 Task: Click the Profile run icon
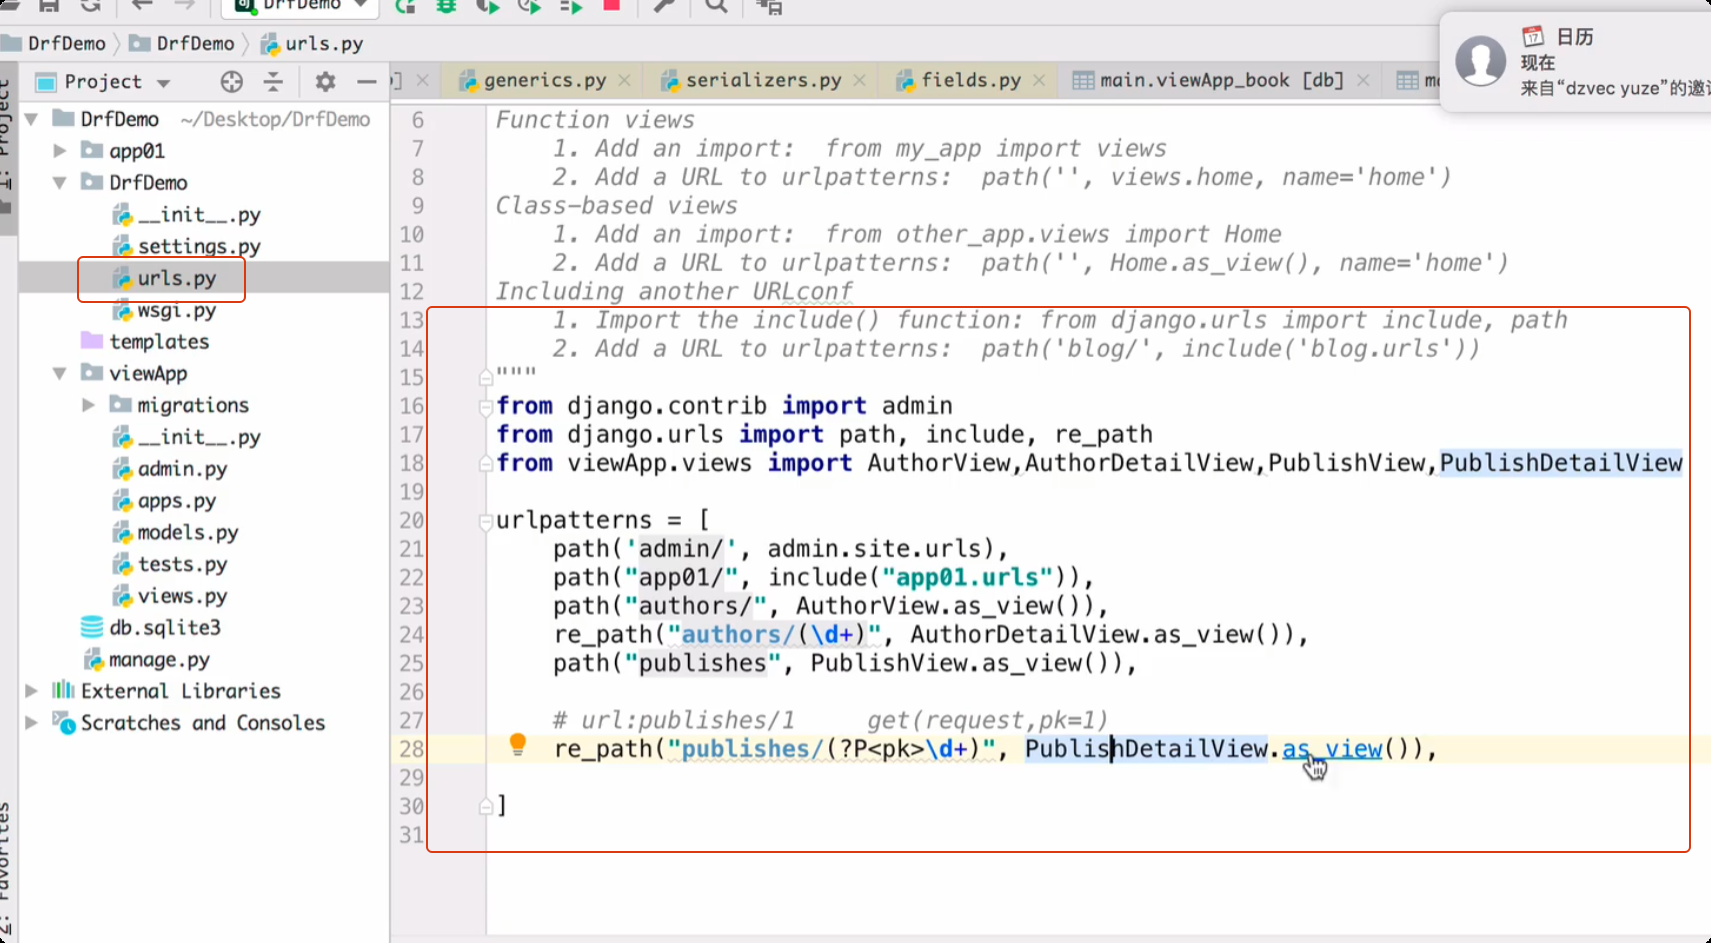click(x=529, y=6)
